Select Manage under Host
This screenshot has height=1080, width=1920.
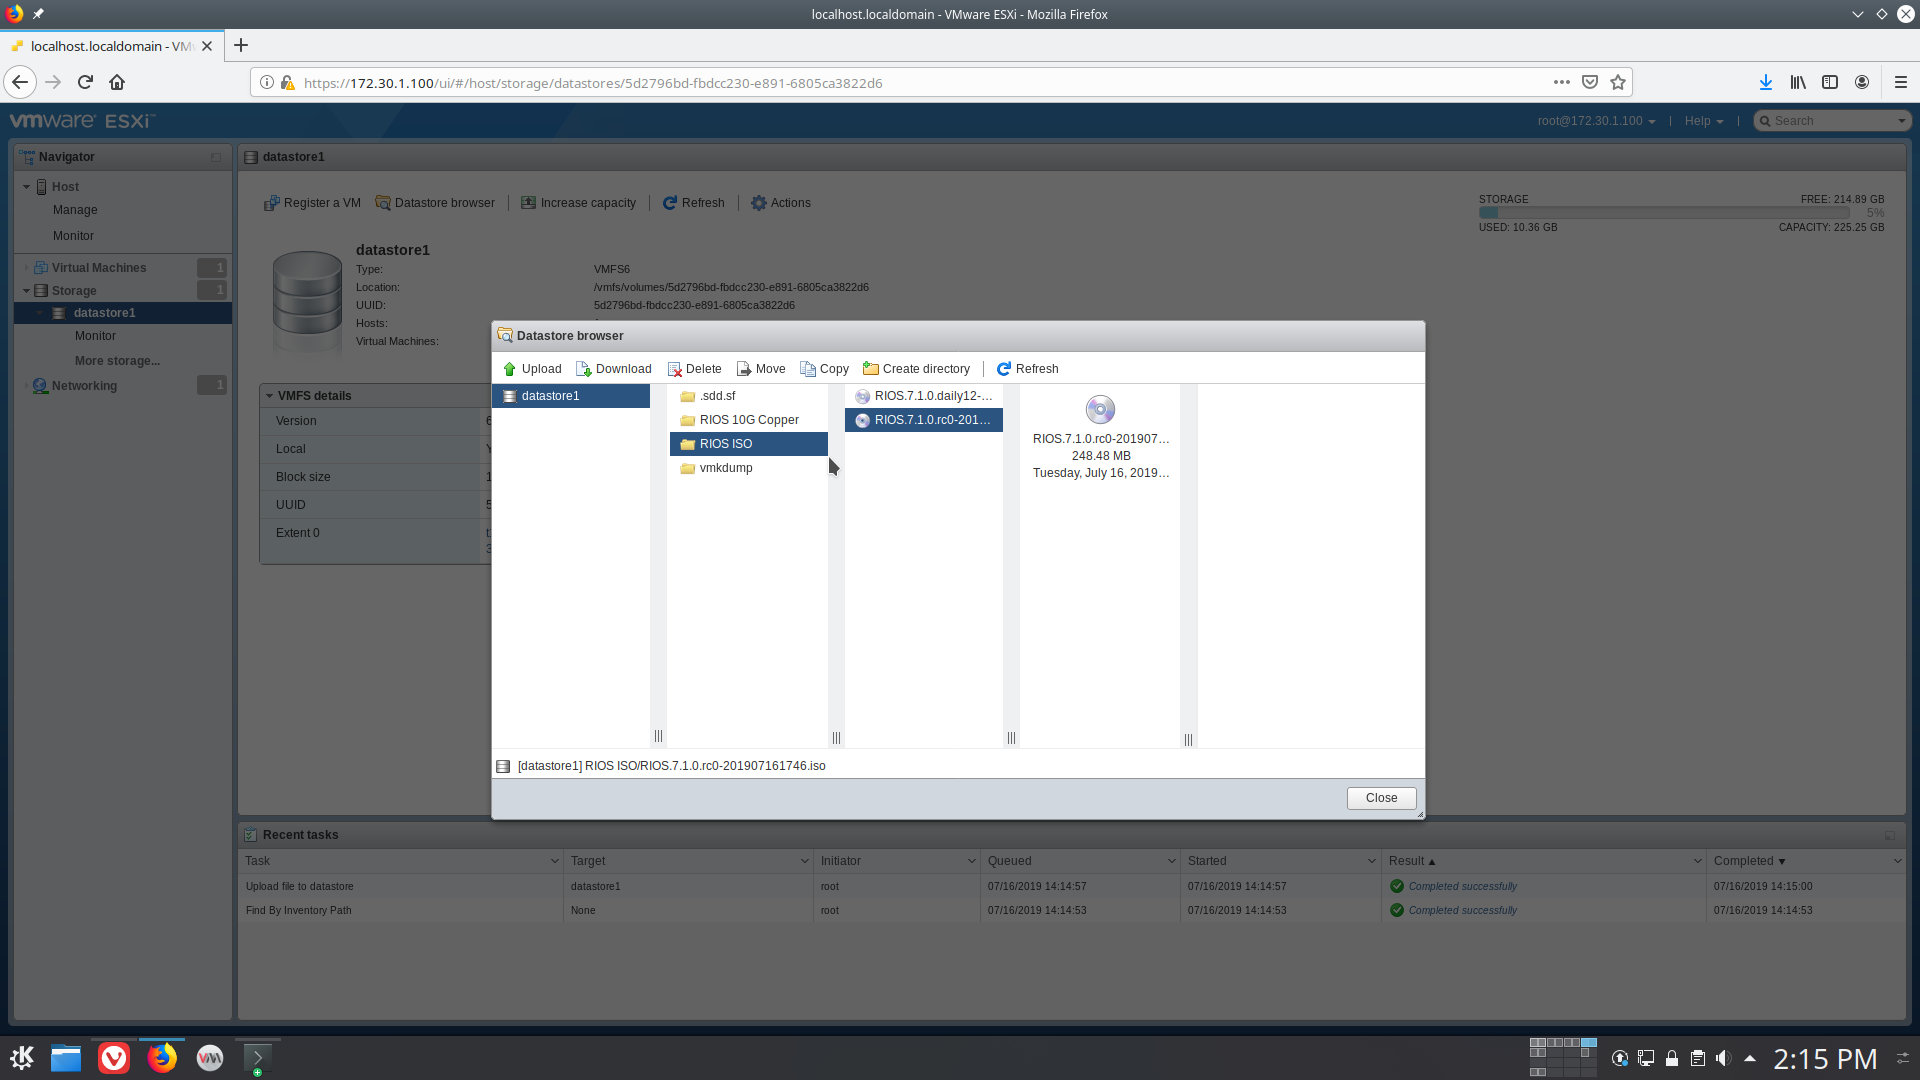click(75, 210)
